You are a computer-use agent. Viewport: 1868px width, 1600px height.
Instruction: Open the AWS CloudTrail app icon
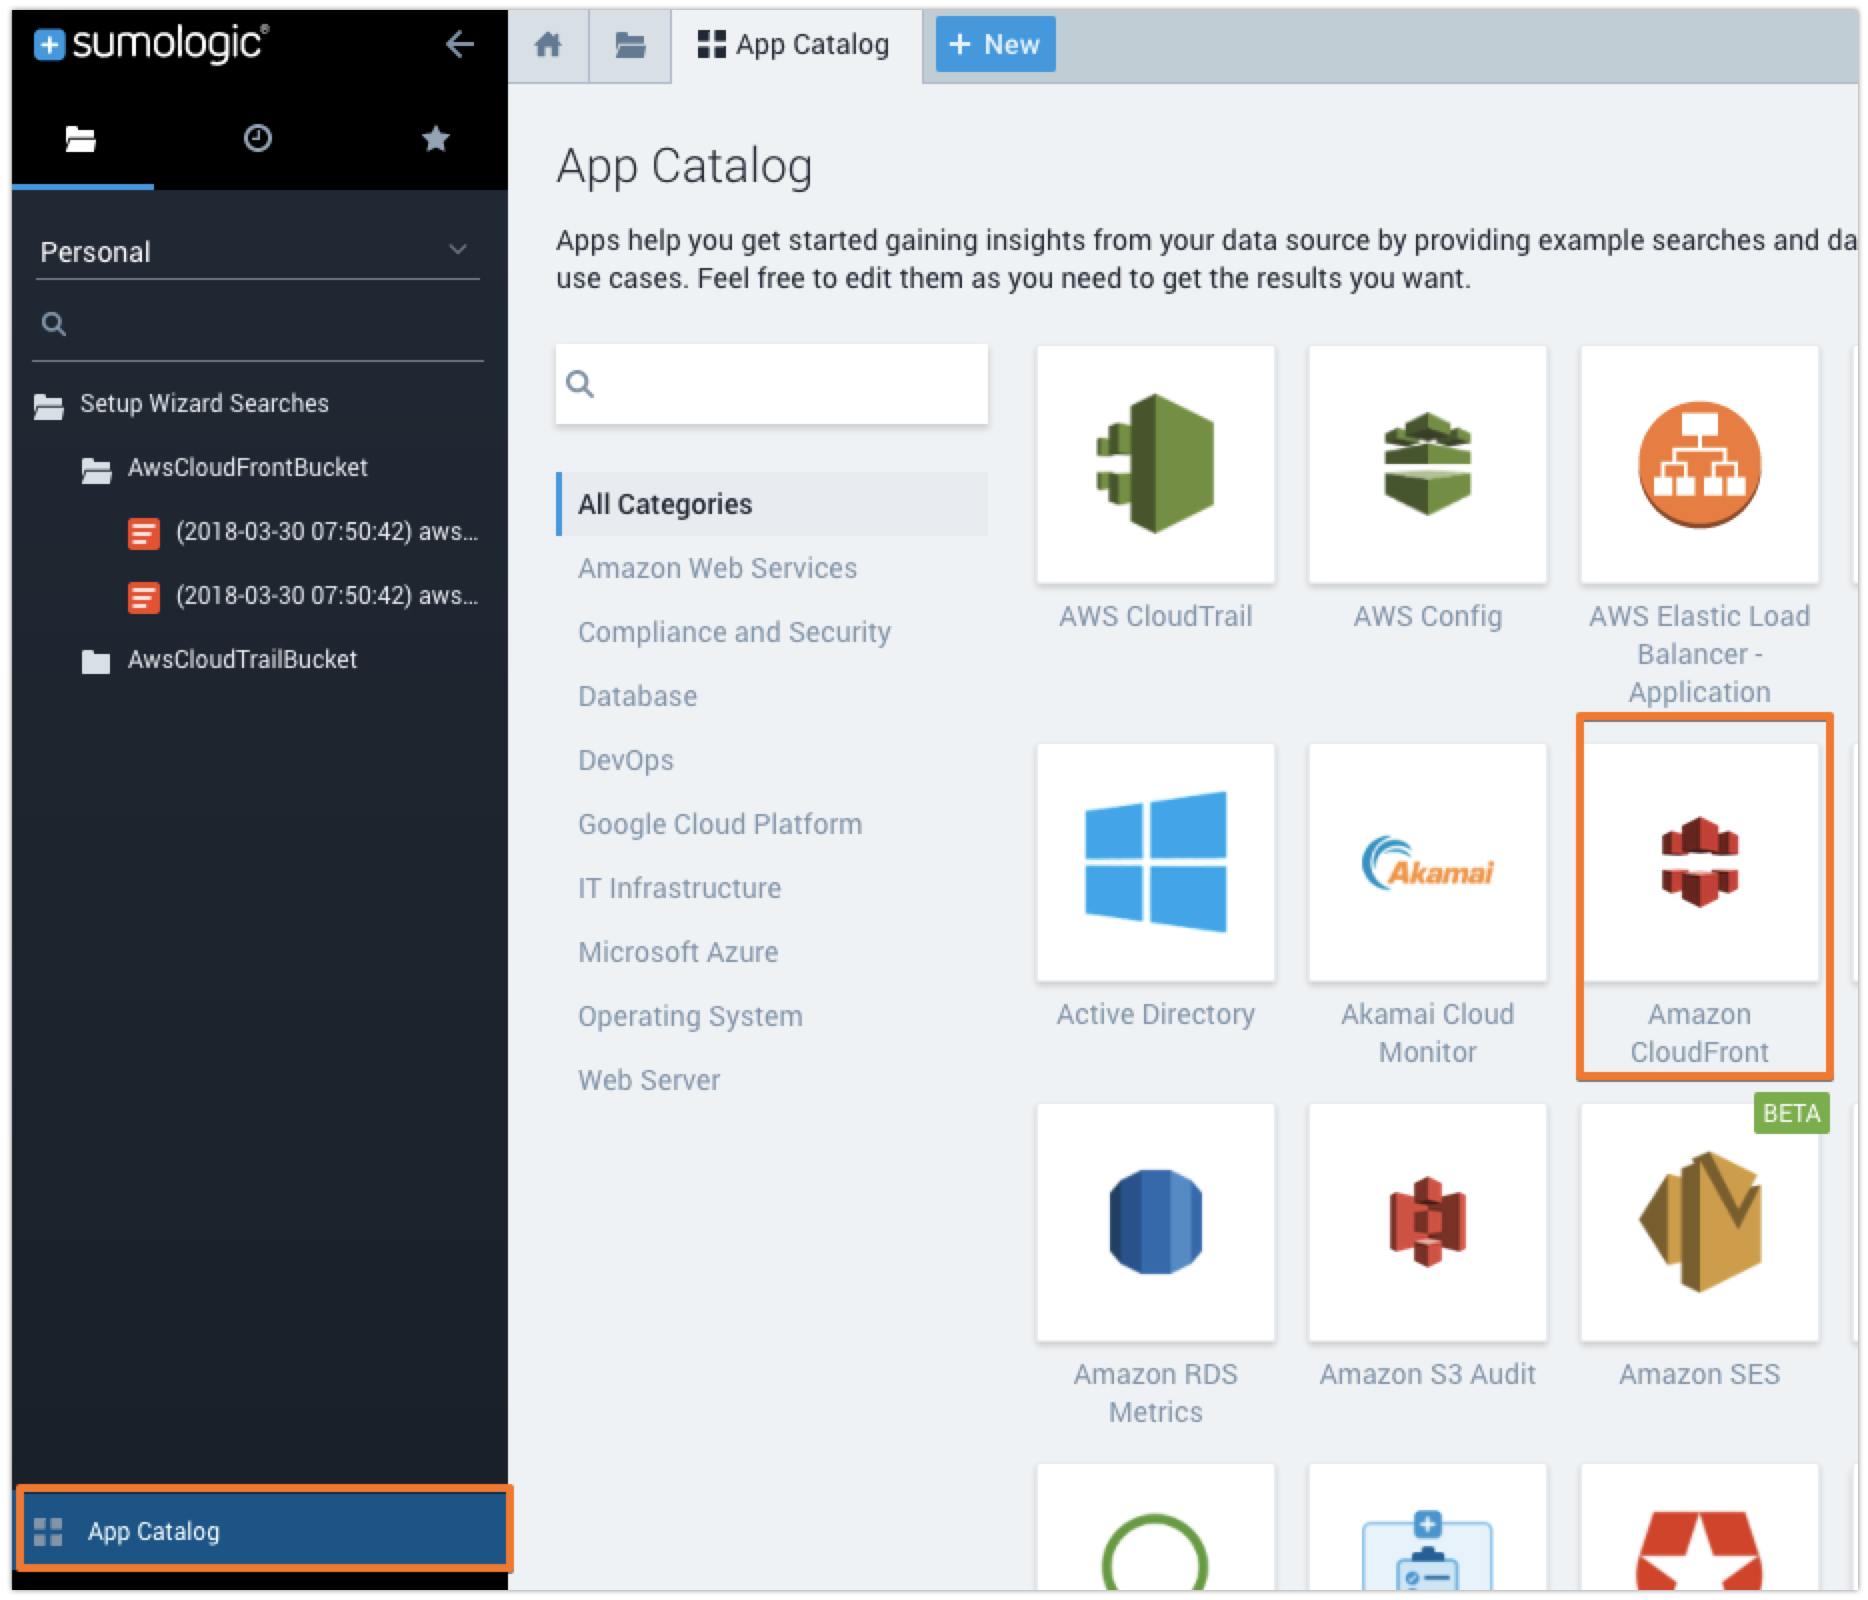pyautogui.click(x=1155, y=463)
